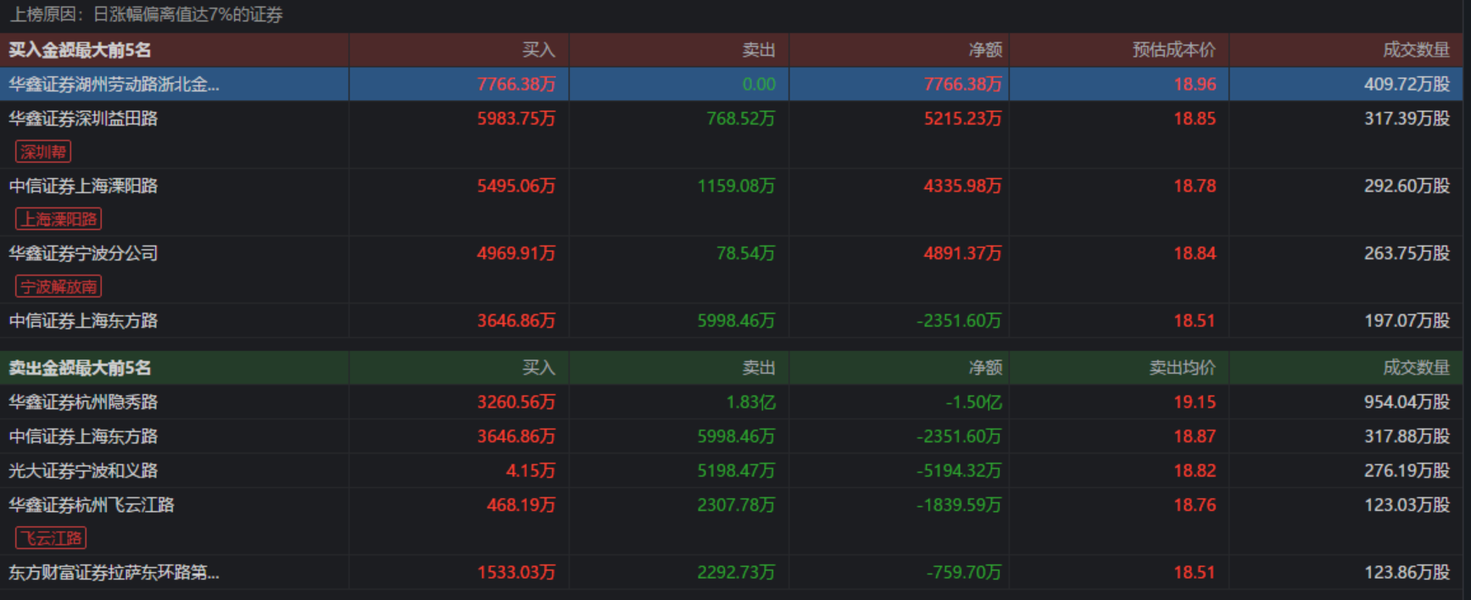Open 中信证券上海溧阳路 brokerage name

[x=83, y=186]
